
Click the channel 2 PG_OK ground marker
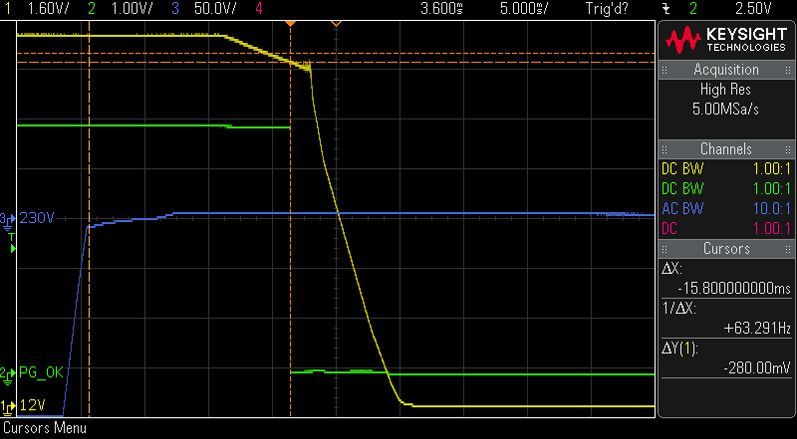(x=8, y=373)
